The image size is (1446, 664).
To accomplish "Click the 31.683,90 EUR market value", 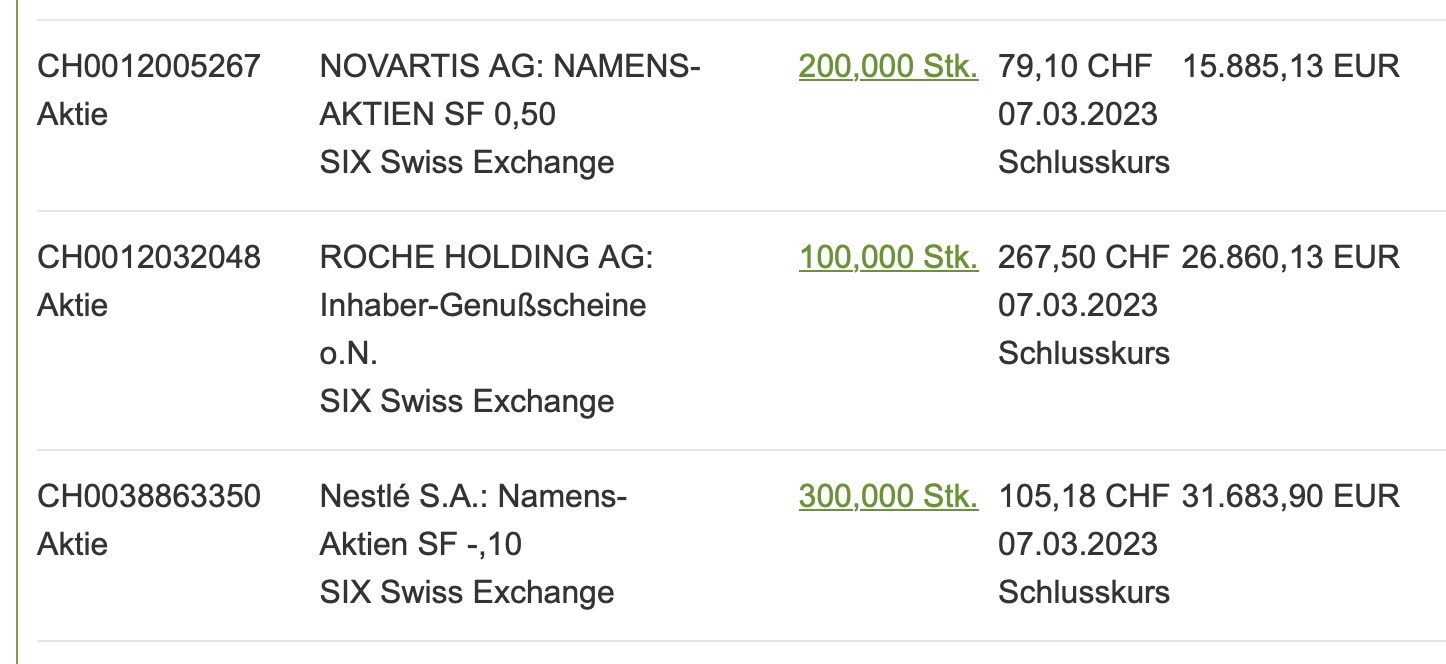I will [x=1290, y=496].
